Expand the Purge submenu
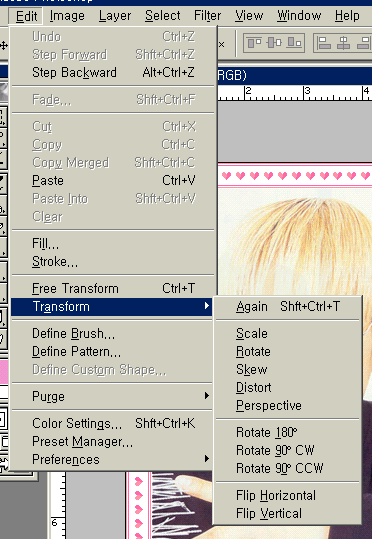This screenshot has width=372, height=539. point(113,396)
